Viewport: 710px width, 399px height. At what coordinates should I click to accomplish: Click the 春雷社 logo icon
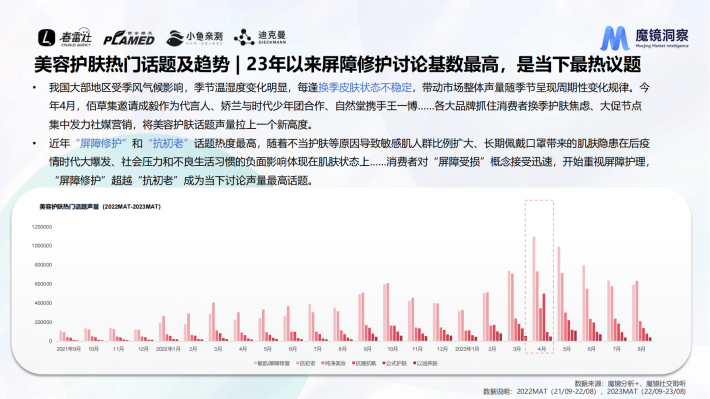[x=46, y=38]
